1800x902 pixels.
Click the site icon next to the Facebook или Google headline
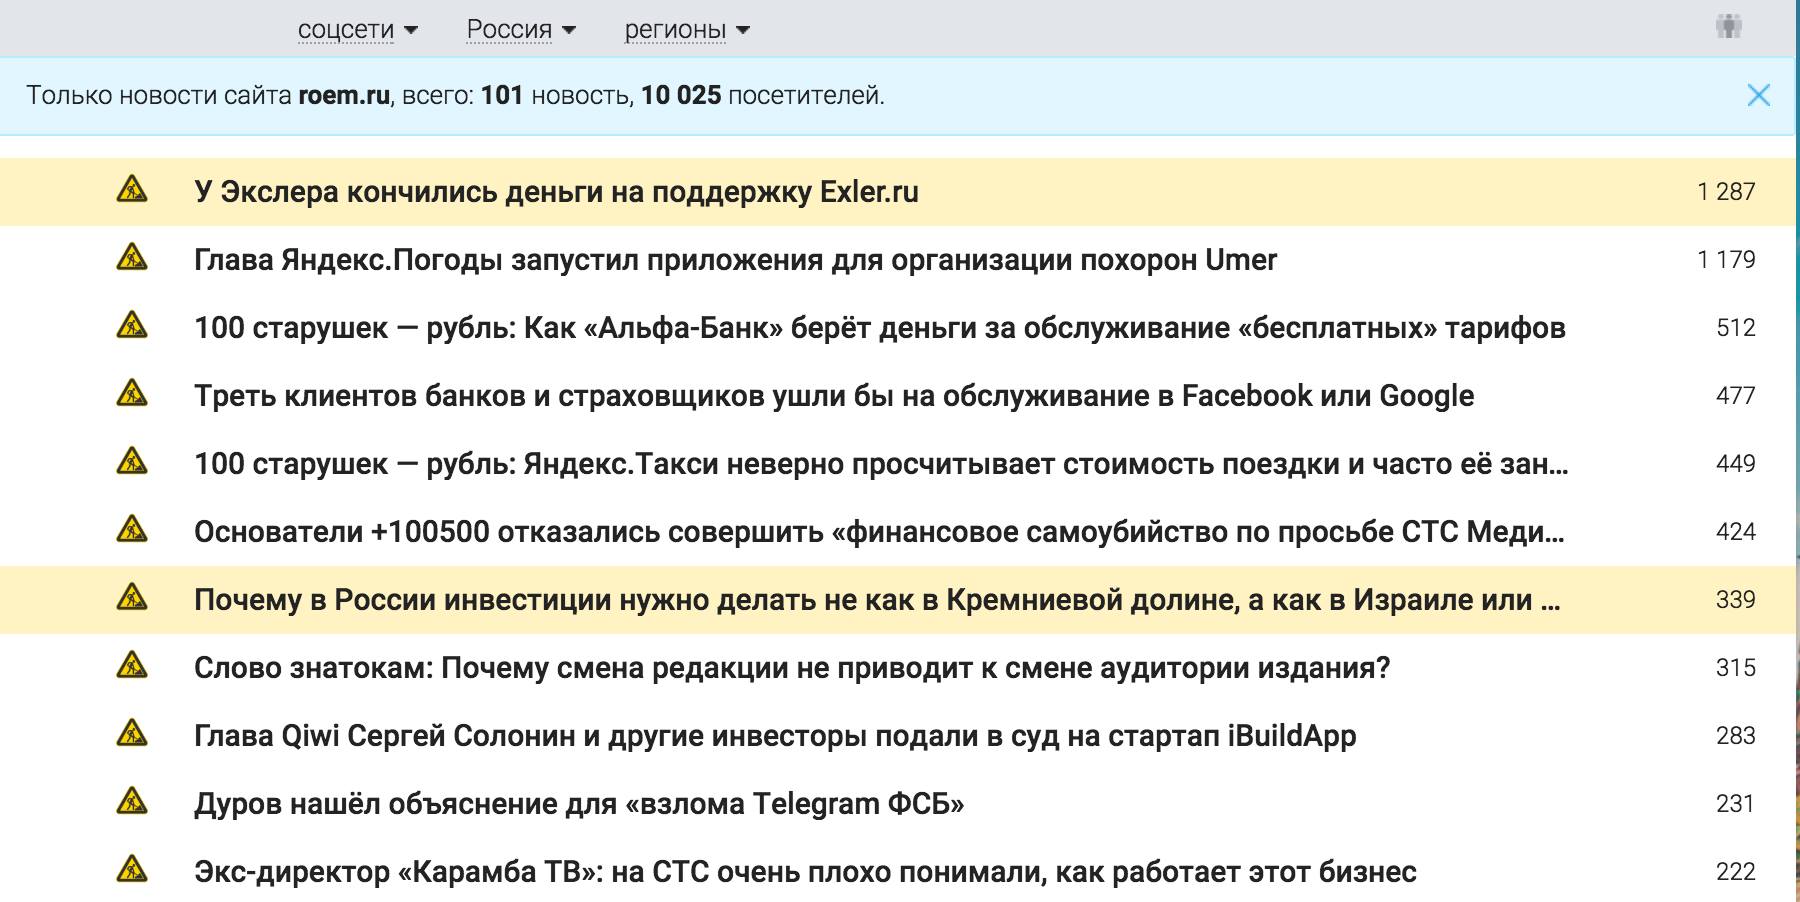132,394
